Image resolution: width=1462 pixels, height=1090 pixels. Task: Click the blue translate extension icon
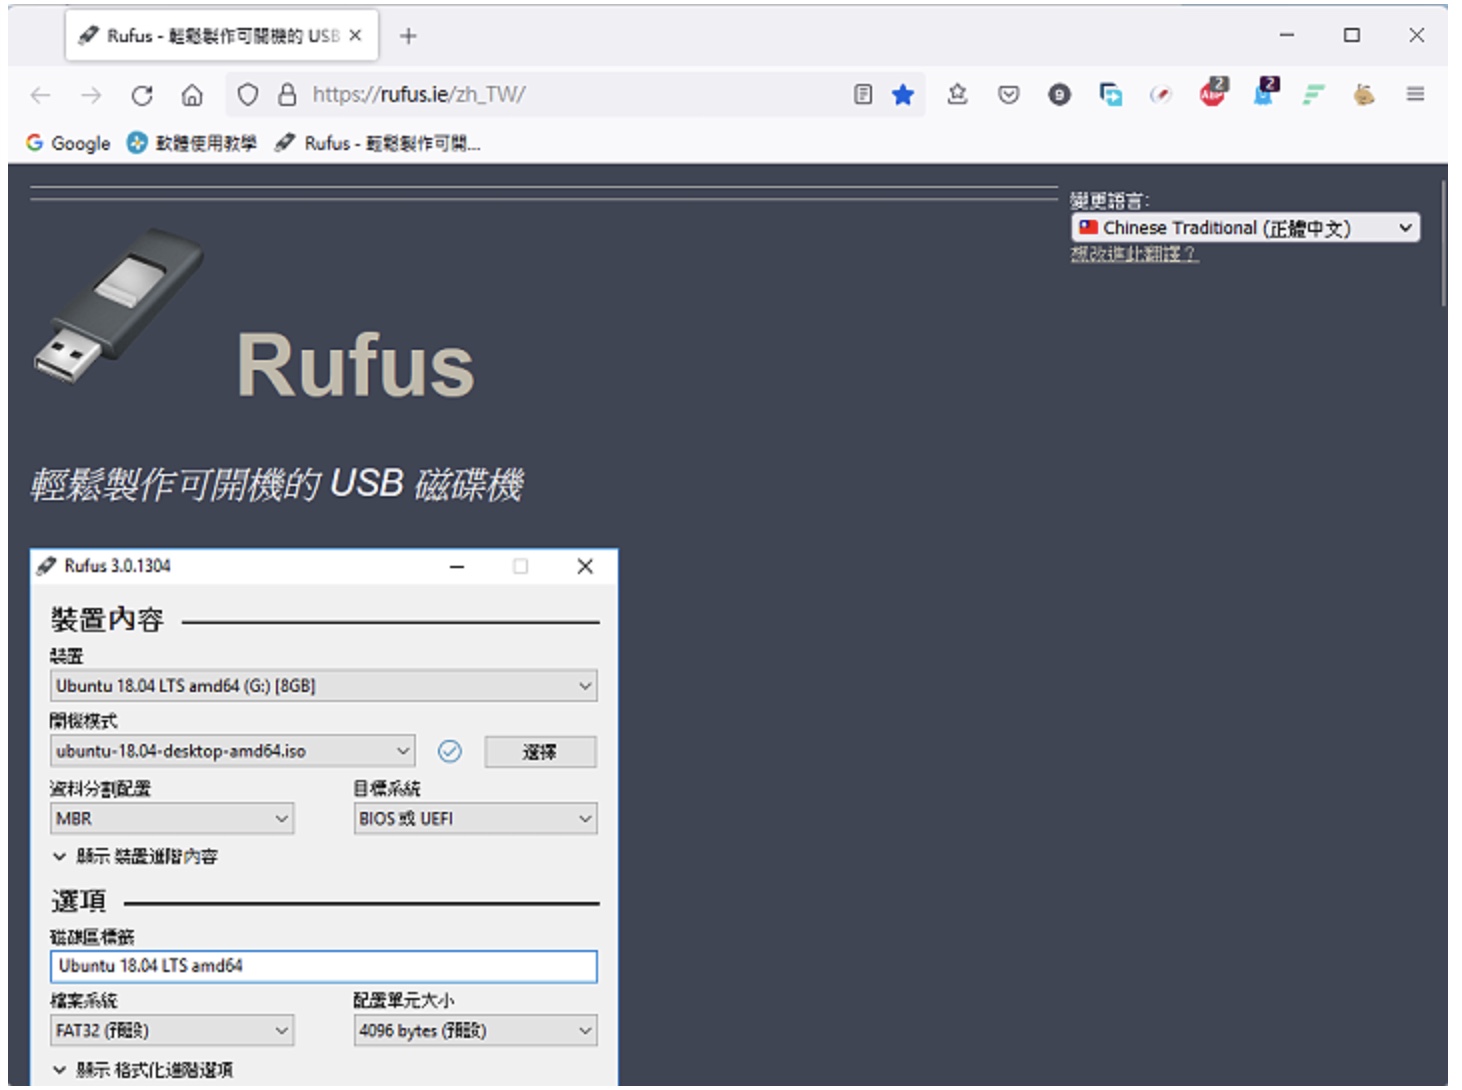coord(1110,95)
